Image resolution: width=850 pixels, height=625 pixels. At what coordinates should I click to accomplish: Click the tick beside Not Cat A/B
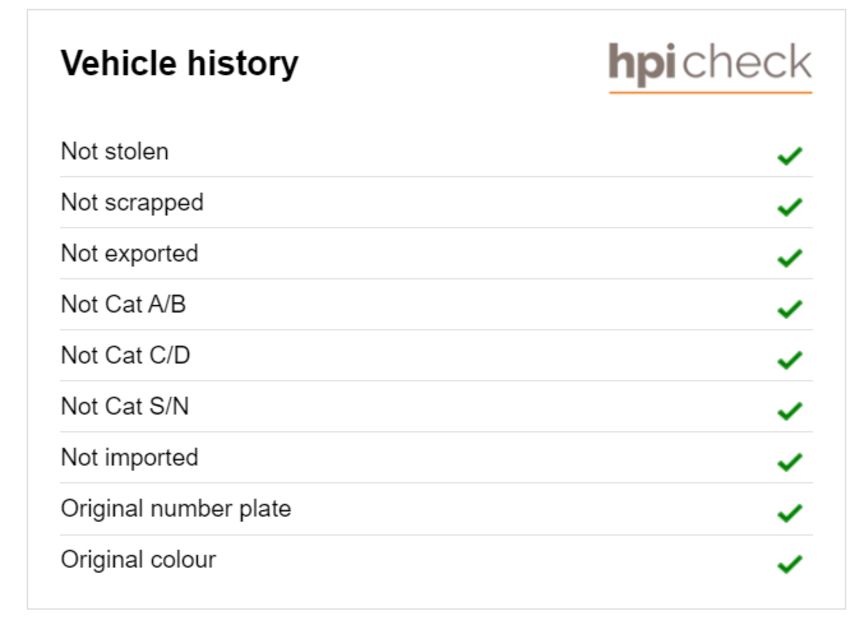coord(790,309)
